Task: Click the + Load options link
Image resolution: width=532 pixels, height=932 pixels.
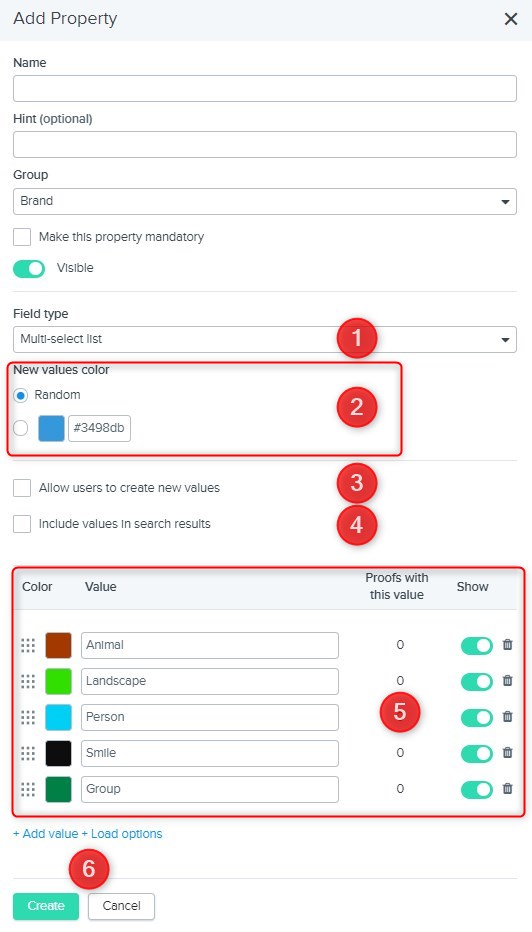Action: (x=122, y=834)
